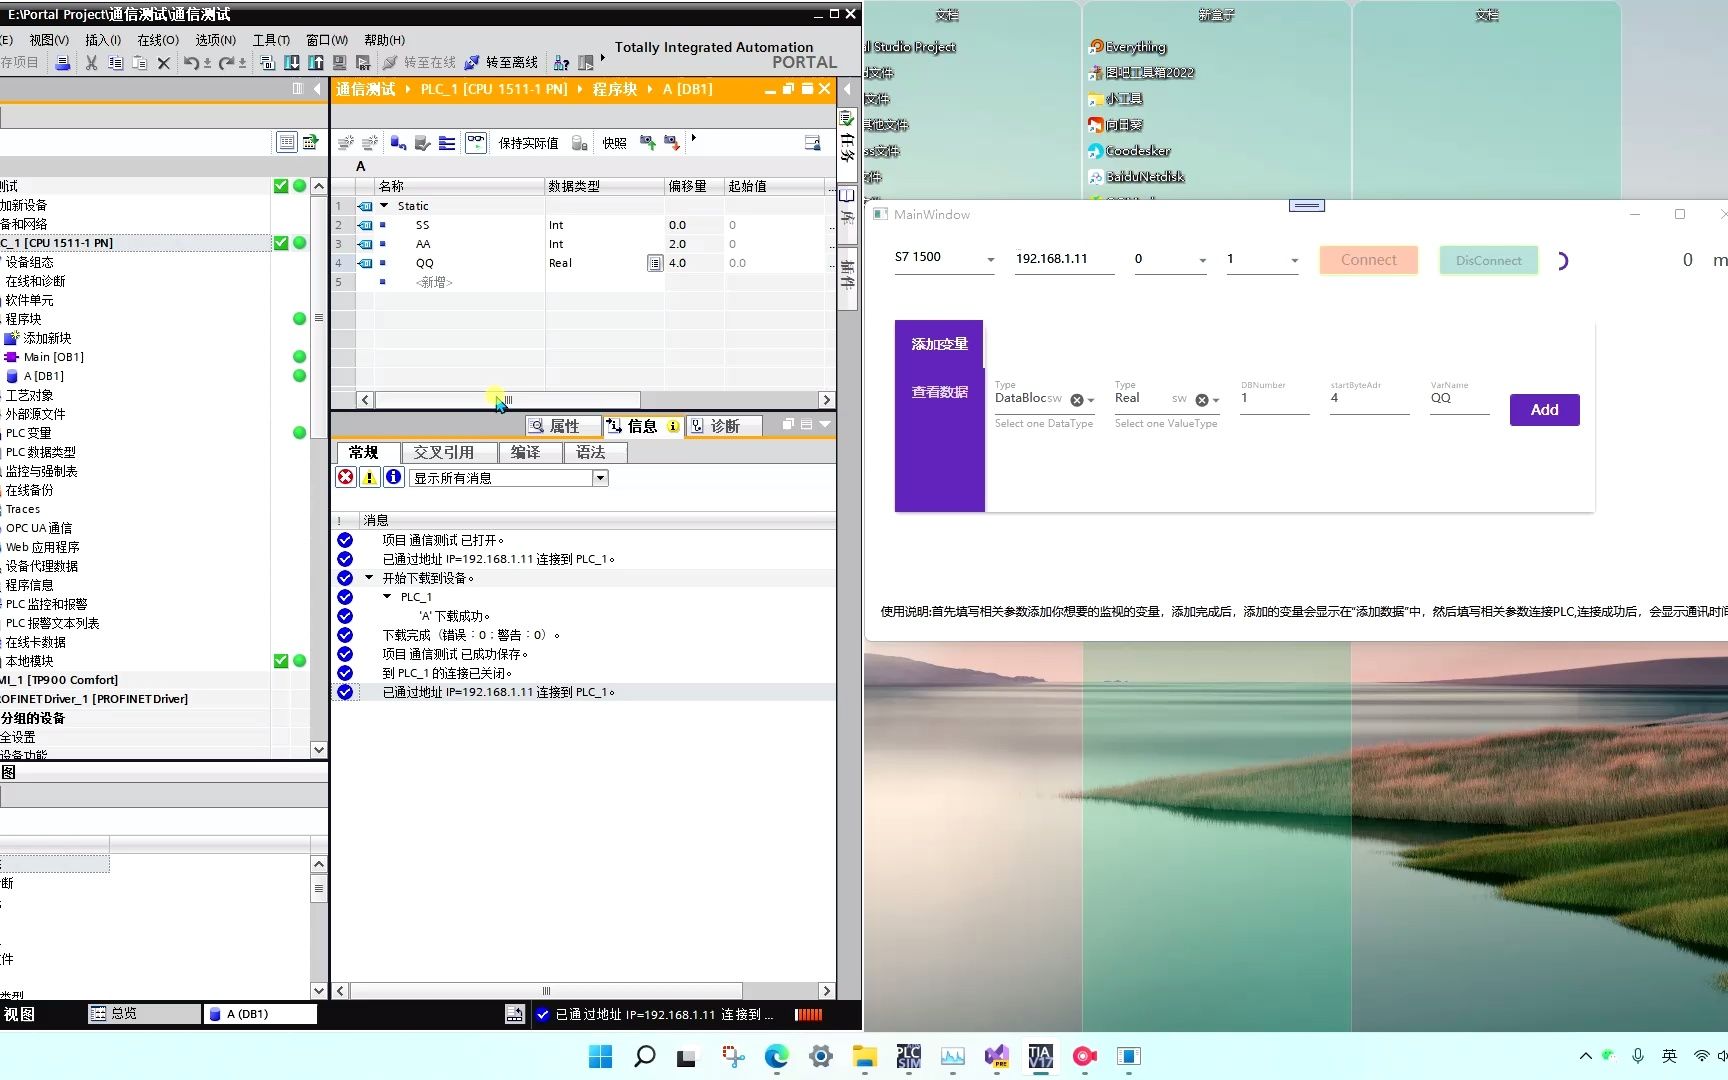The width and height of the screenshot is (1728, 1080).
Task: Toggle the information messages filter icon
Action: [x=393, y=477]
